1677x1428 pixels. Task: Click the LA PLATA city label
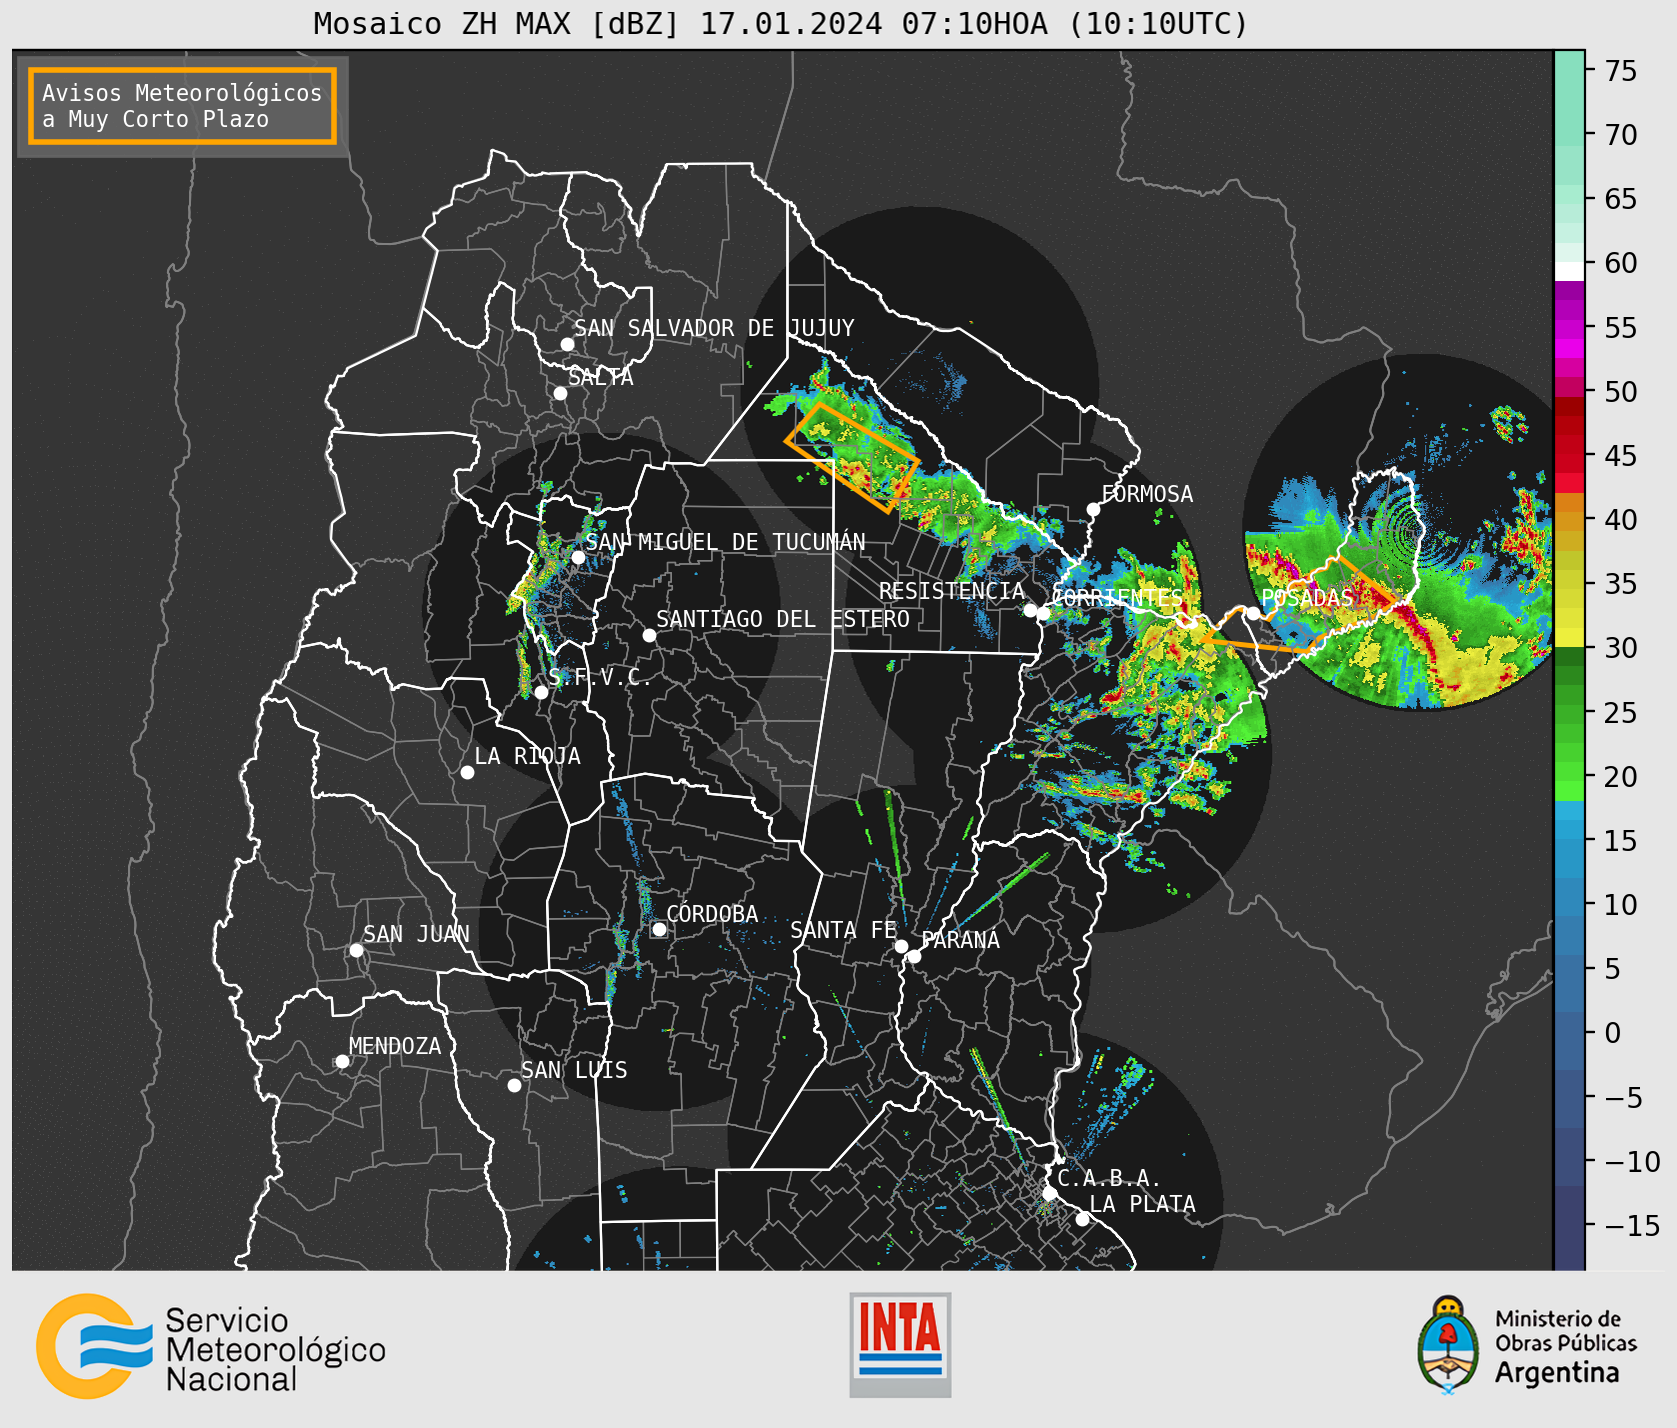pos(1142,1204)
